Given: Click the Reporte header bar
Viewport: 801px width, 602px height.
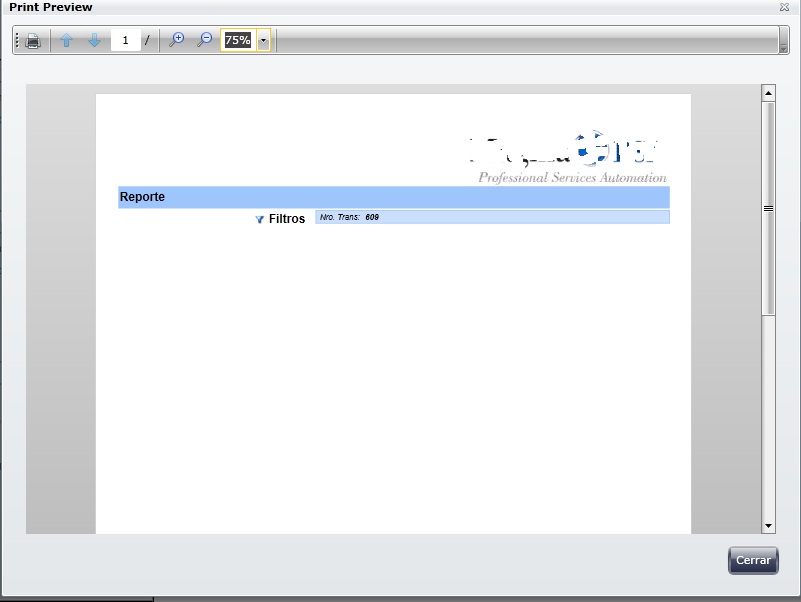Looking at the screenshot, I should click(394, 197).
